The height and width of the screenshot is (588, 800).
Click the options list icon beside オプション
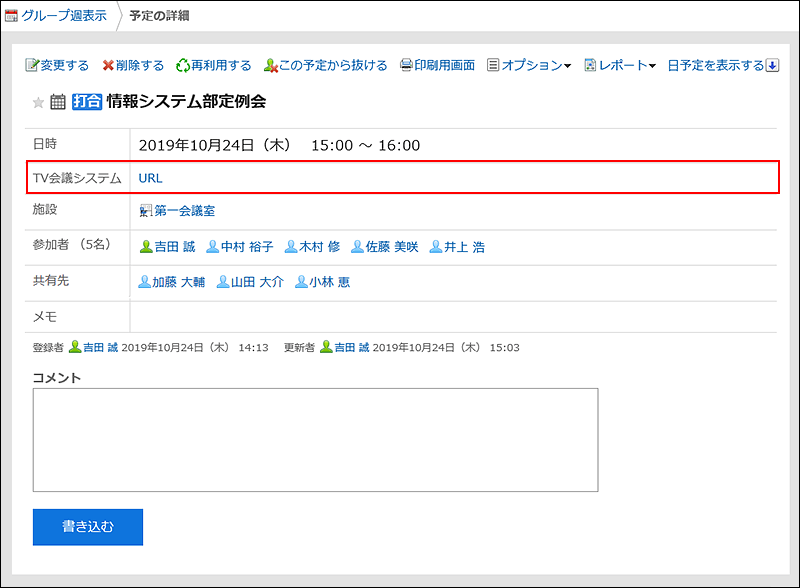point(493,65)
